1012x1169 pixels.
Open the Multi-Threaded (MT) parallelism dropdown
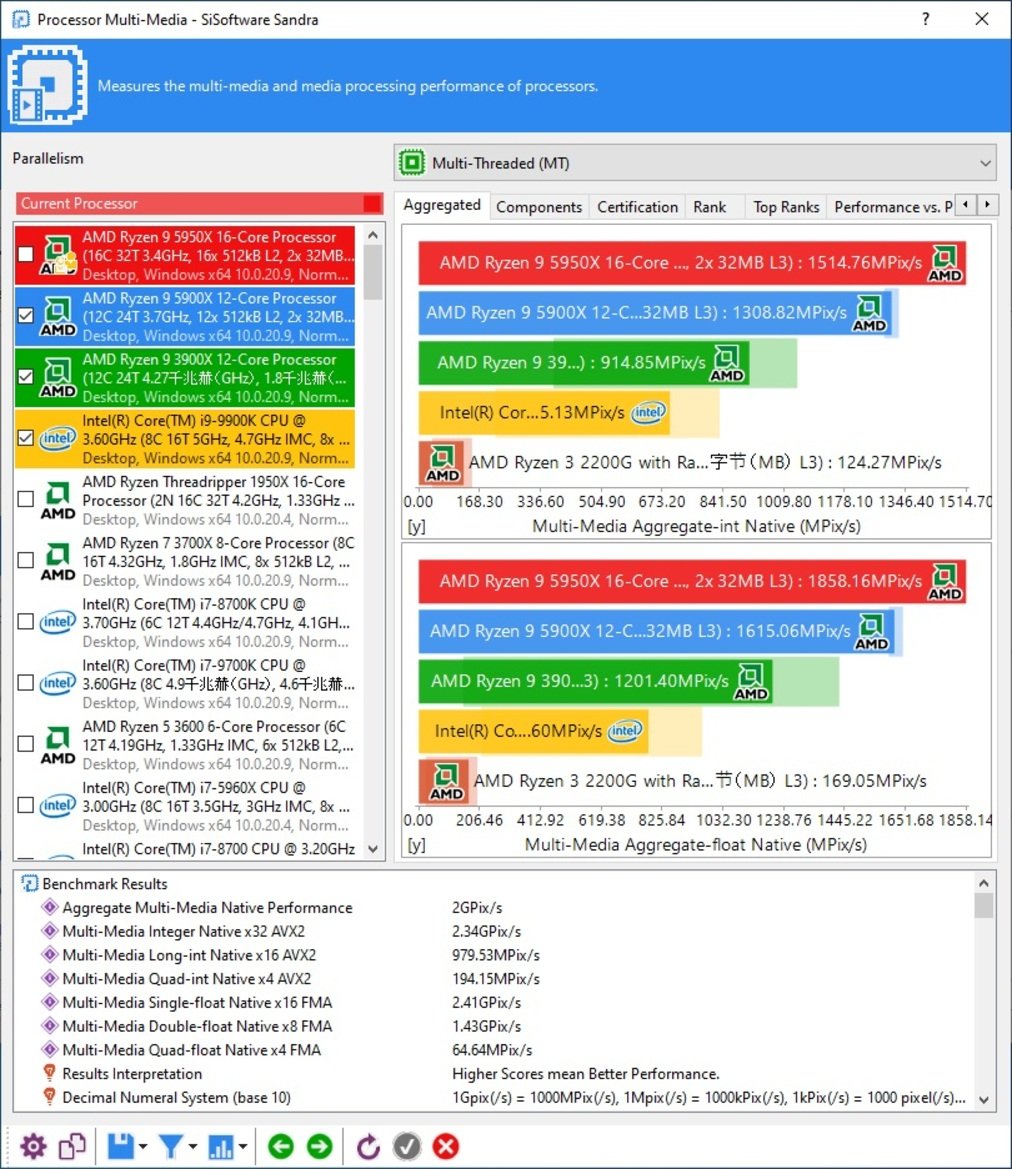(x=695, y=163)
